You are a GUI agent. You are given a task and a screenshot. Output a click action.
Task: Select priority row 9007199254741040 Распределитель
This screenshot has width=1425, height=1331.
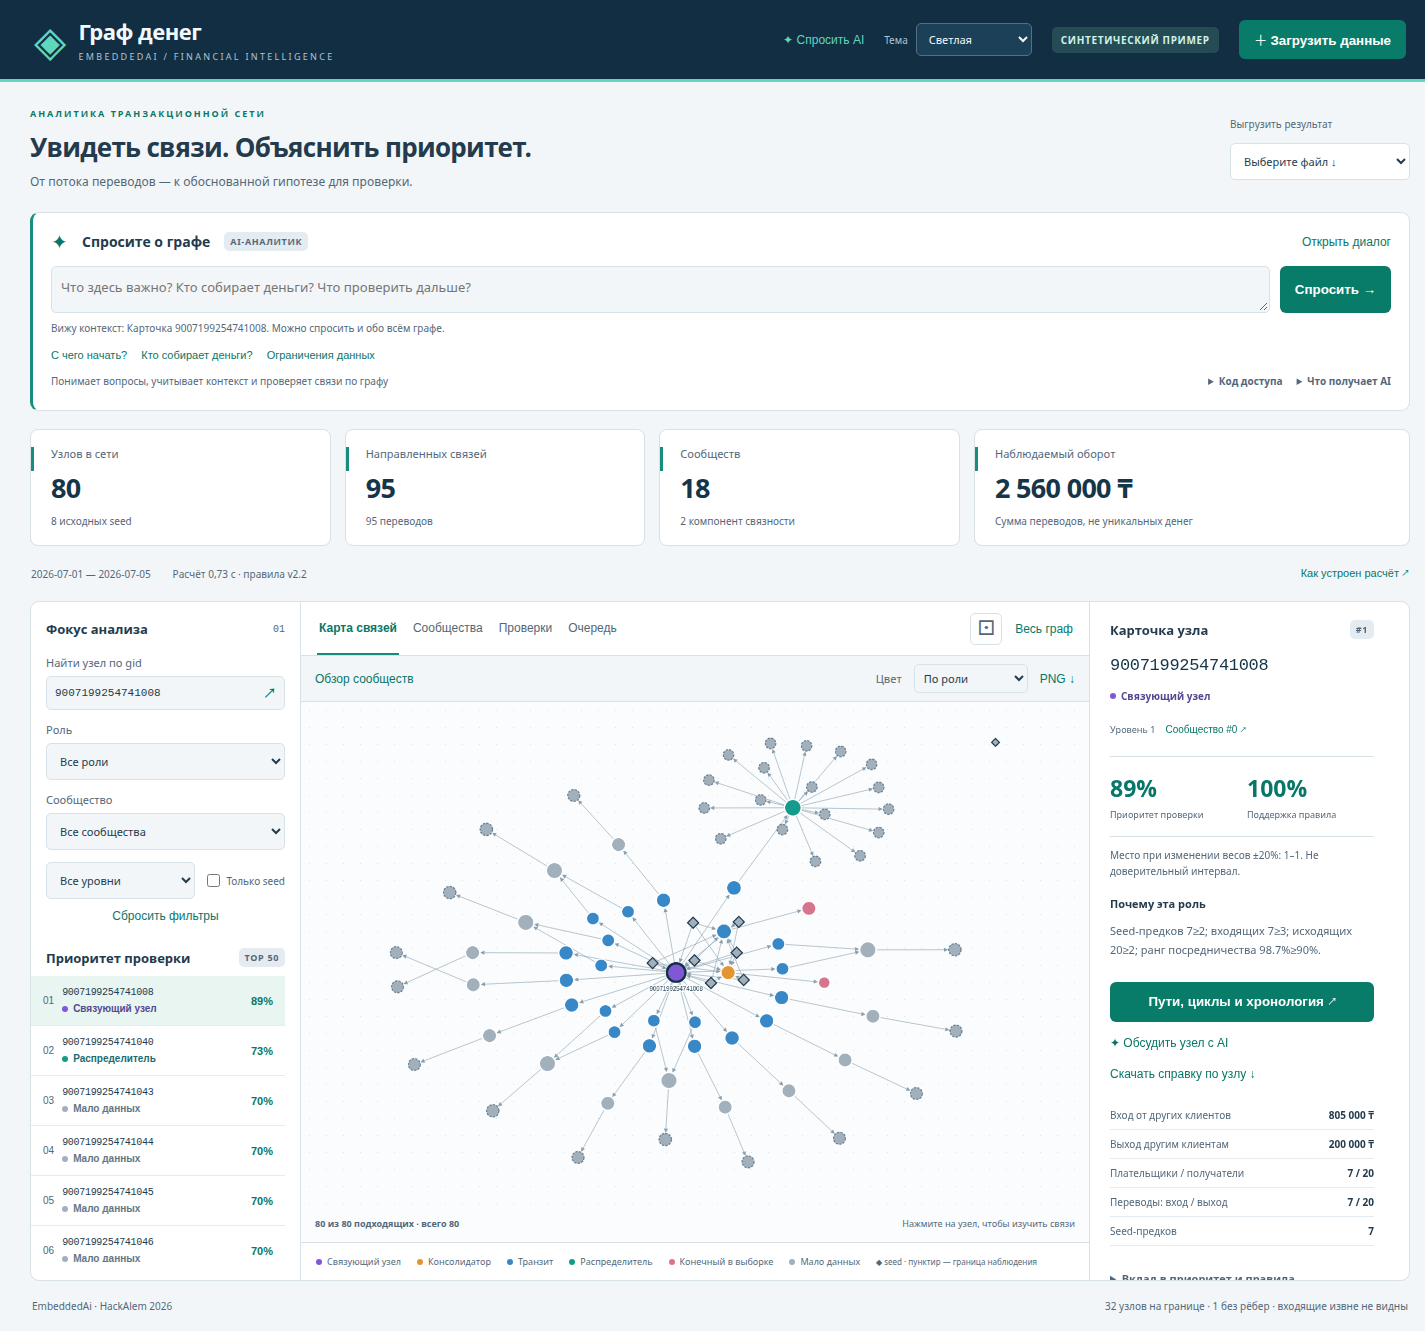(x=158, y=1051)
